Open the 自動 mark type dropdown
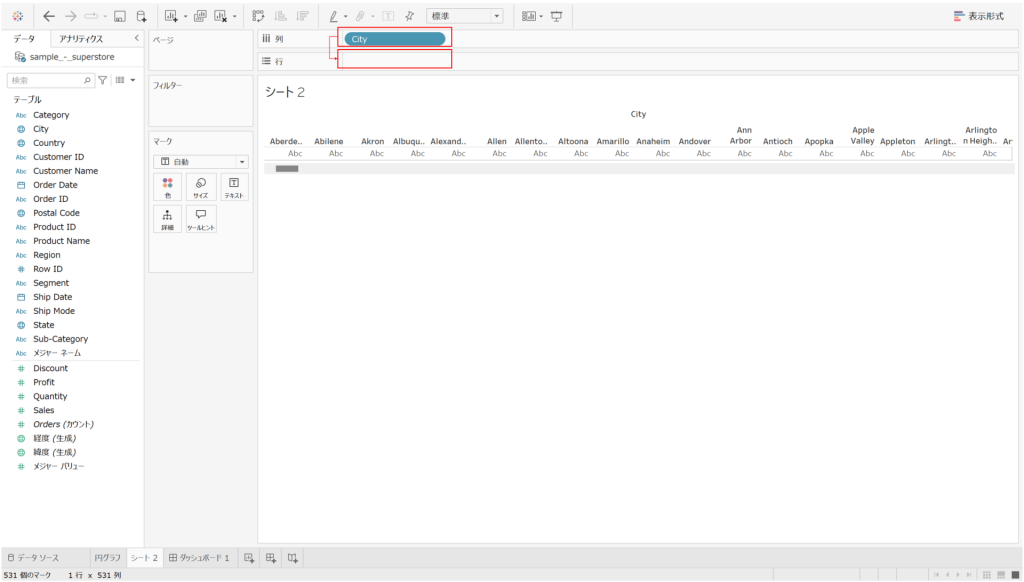The width and height of the screenshot is (1024, 582). point(201,161)
